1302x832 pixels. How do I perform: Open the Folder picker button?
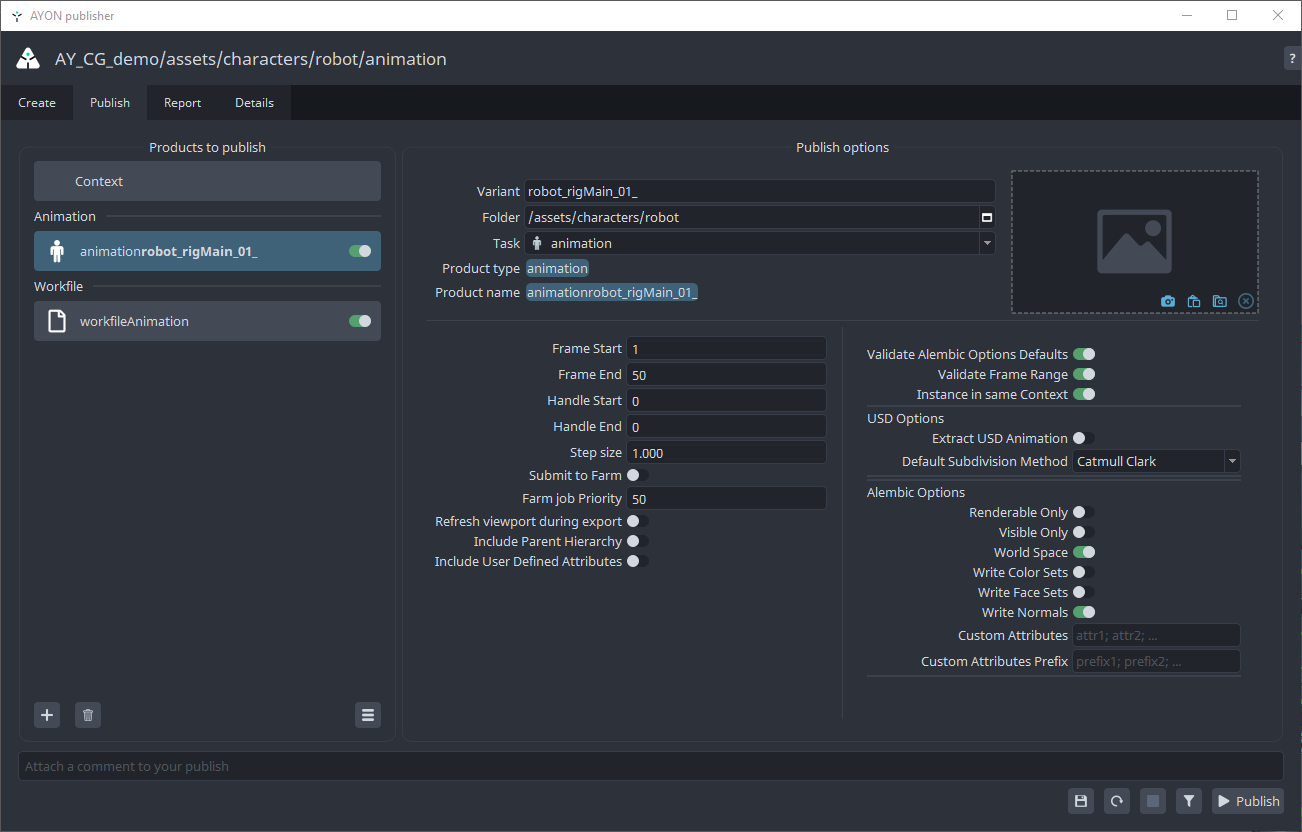[x=986, y=217]
